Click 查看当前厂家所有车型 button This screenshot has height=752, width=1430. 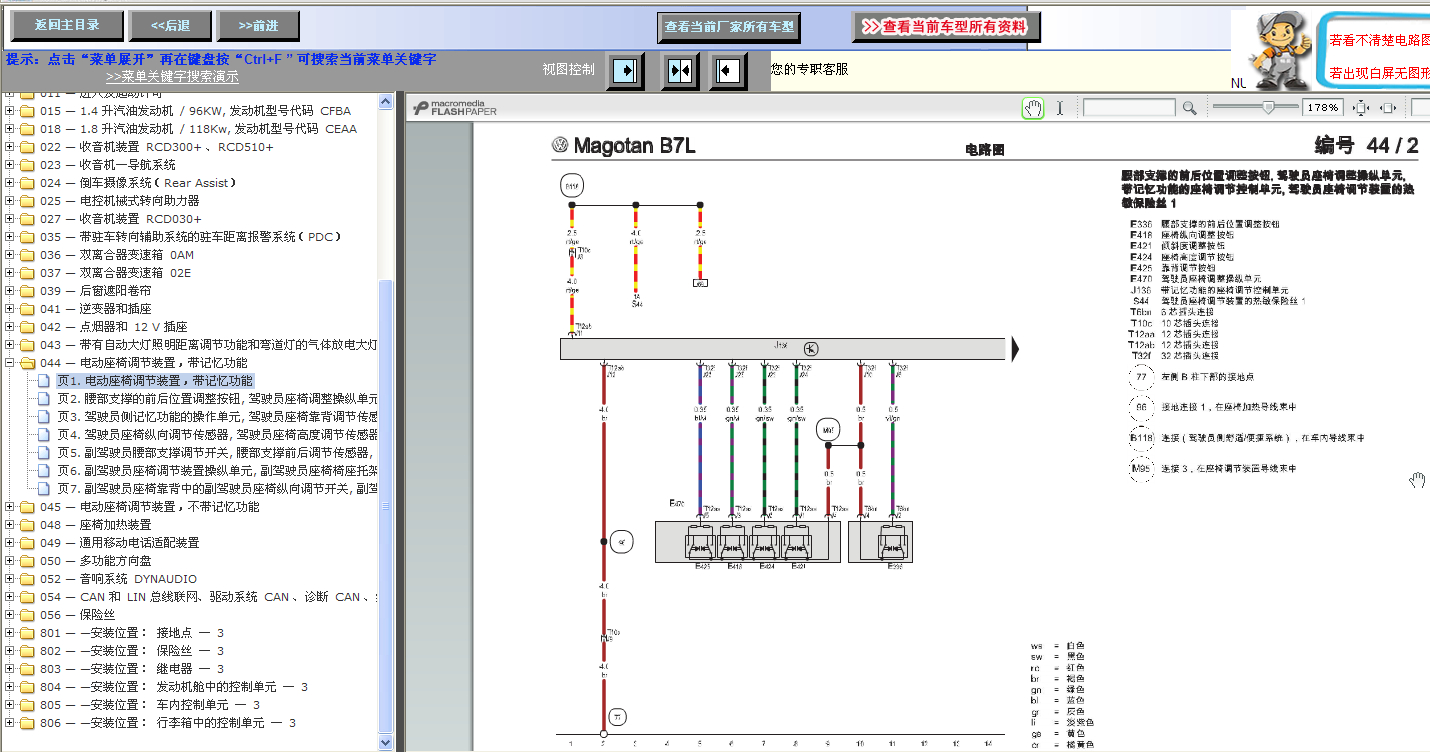[730, 27]
